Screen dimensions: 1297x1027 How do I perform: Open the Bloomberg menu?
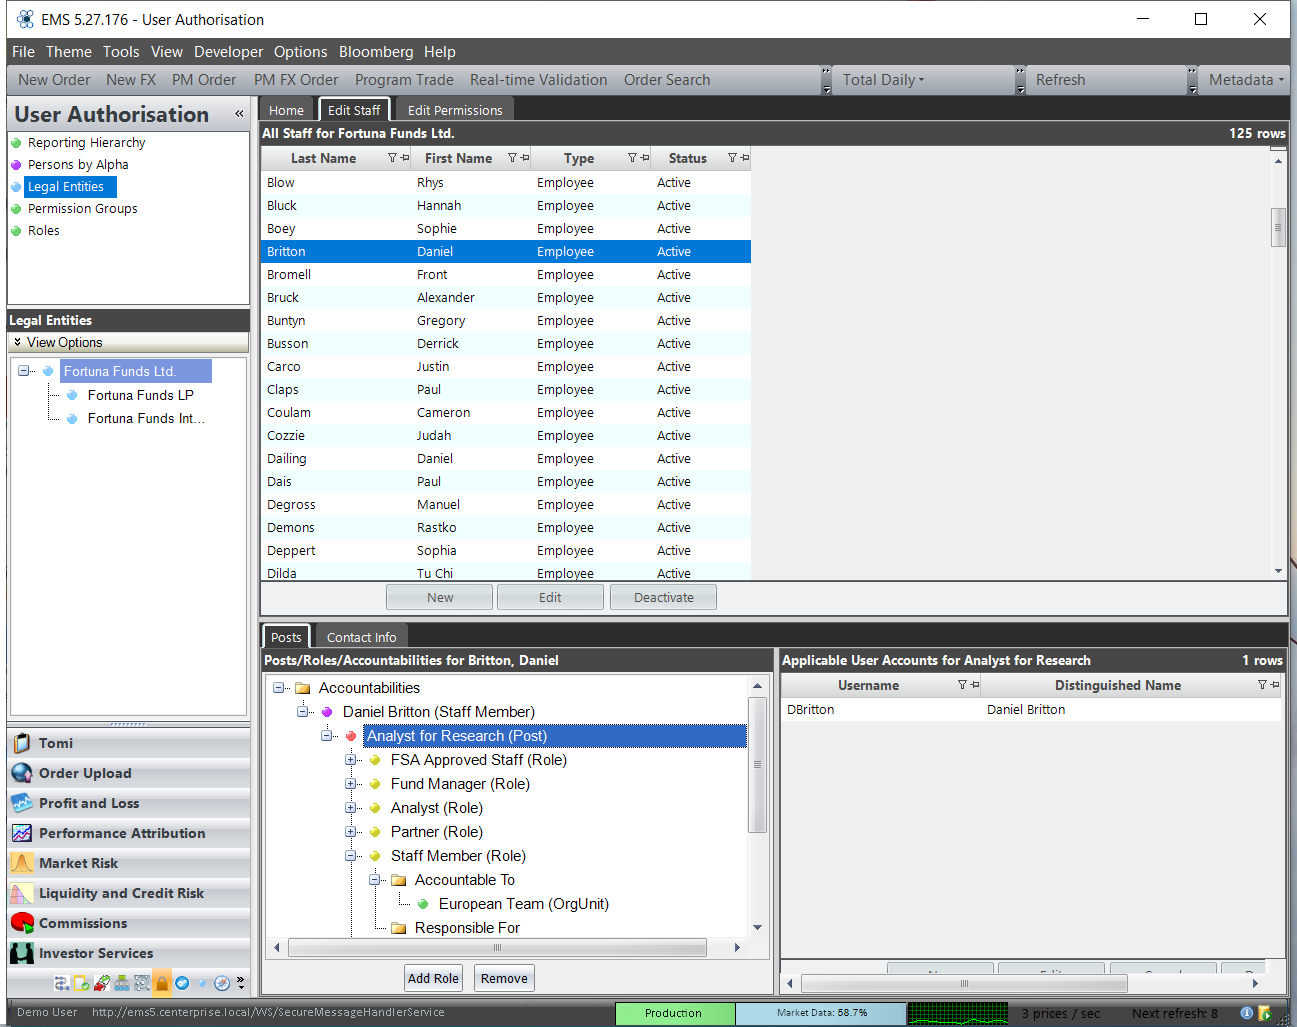[x=375, y=52]
